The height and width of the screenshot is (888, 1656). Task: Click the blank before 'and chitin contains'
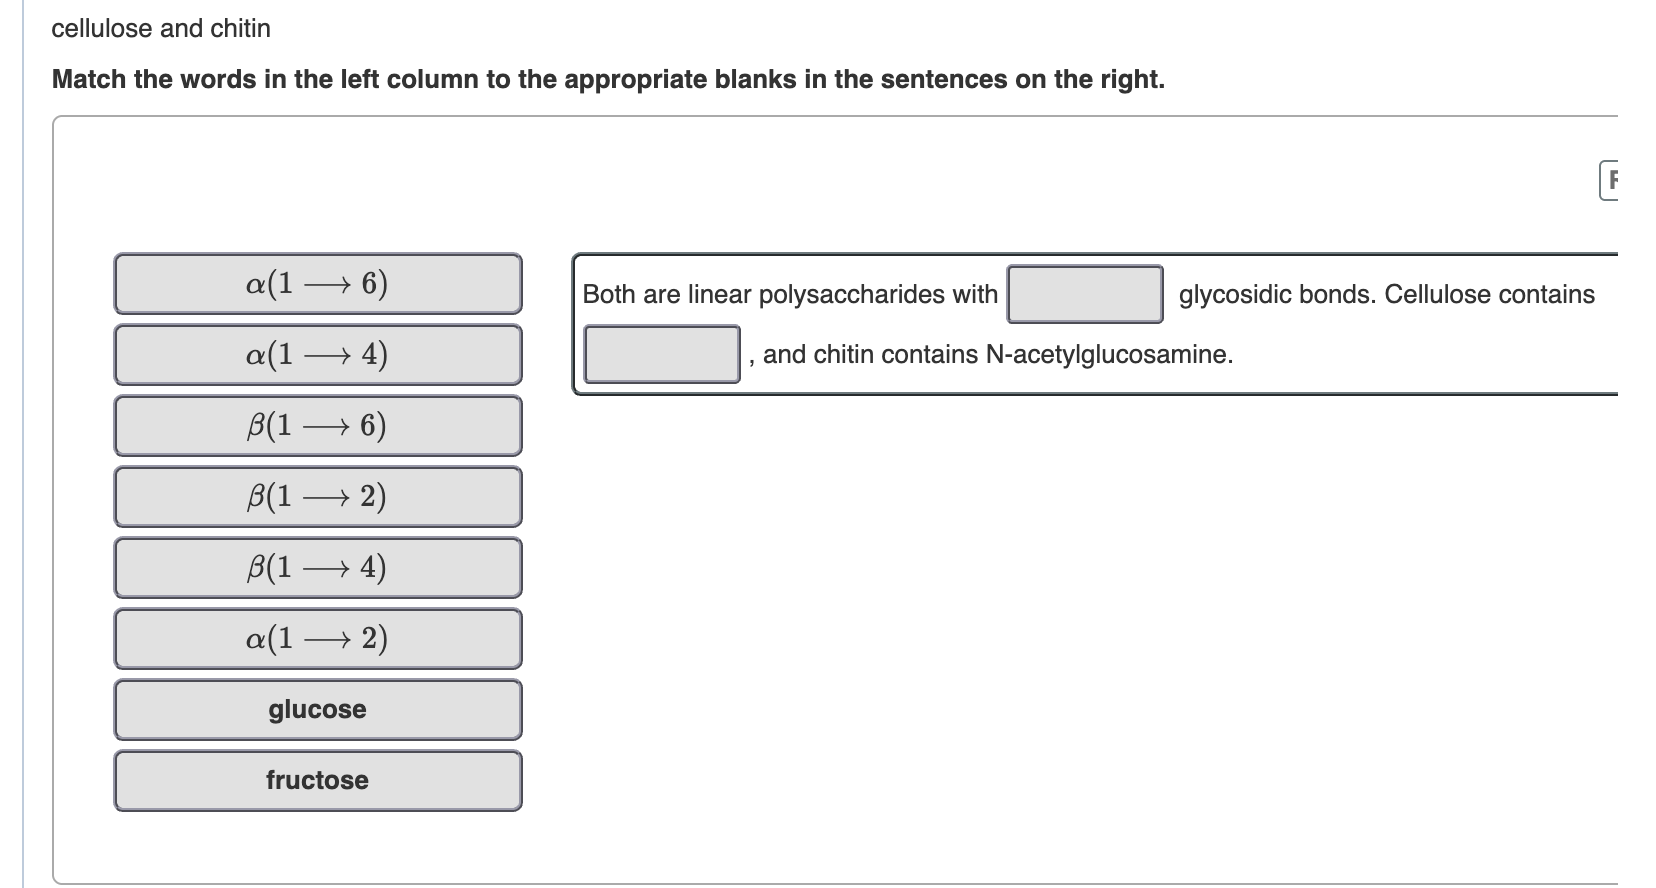[x=661, y=354]
